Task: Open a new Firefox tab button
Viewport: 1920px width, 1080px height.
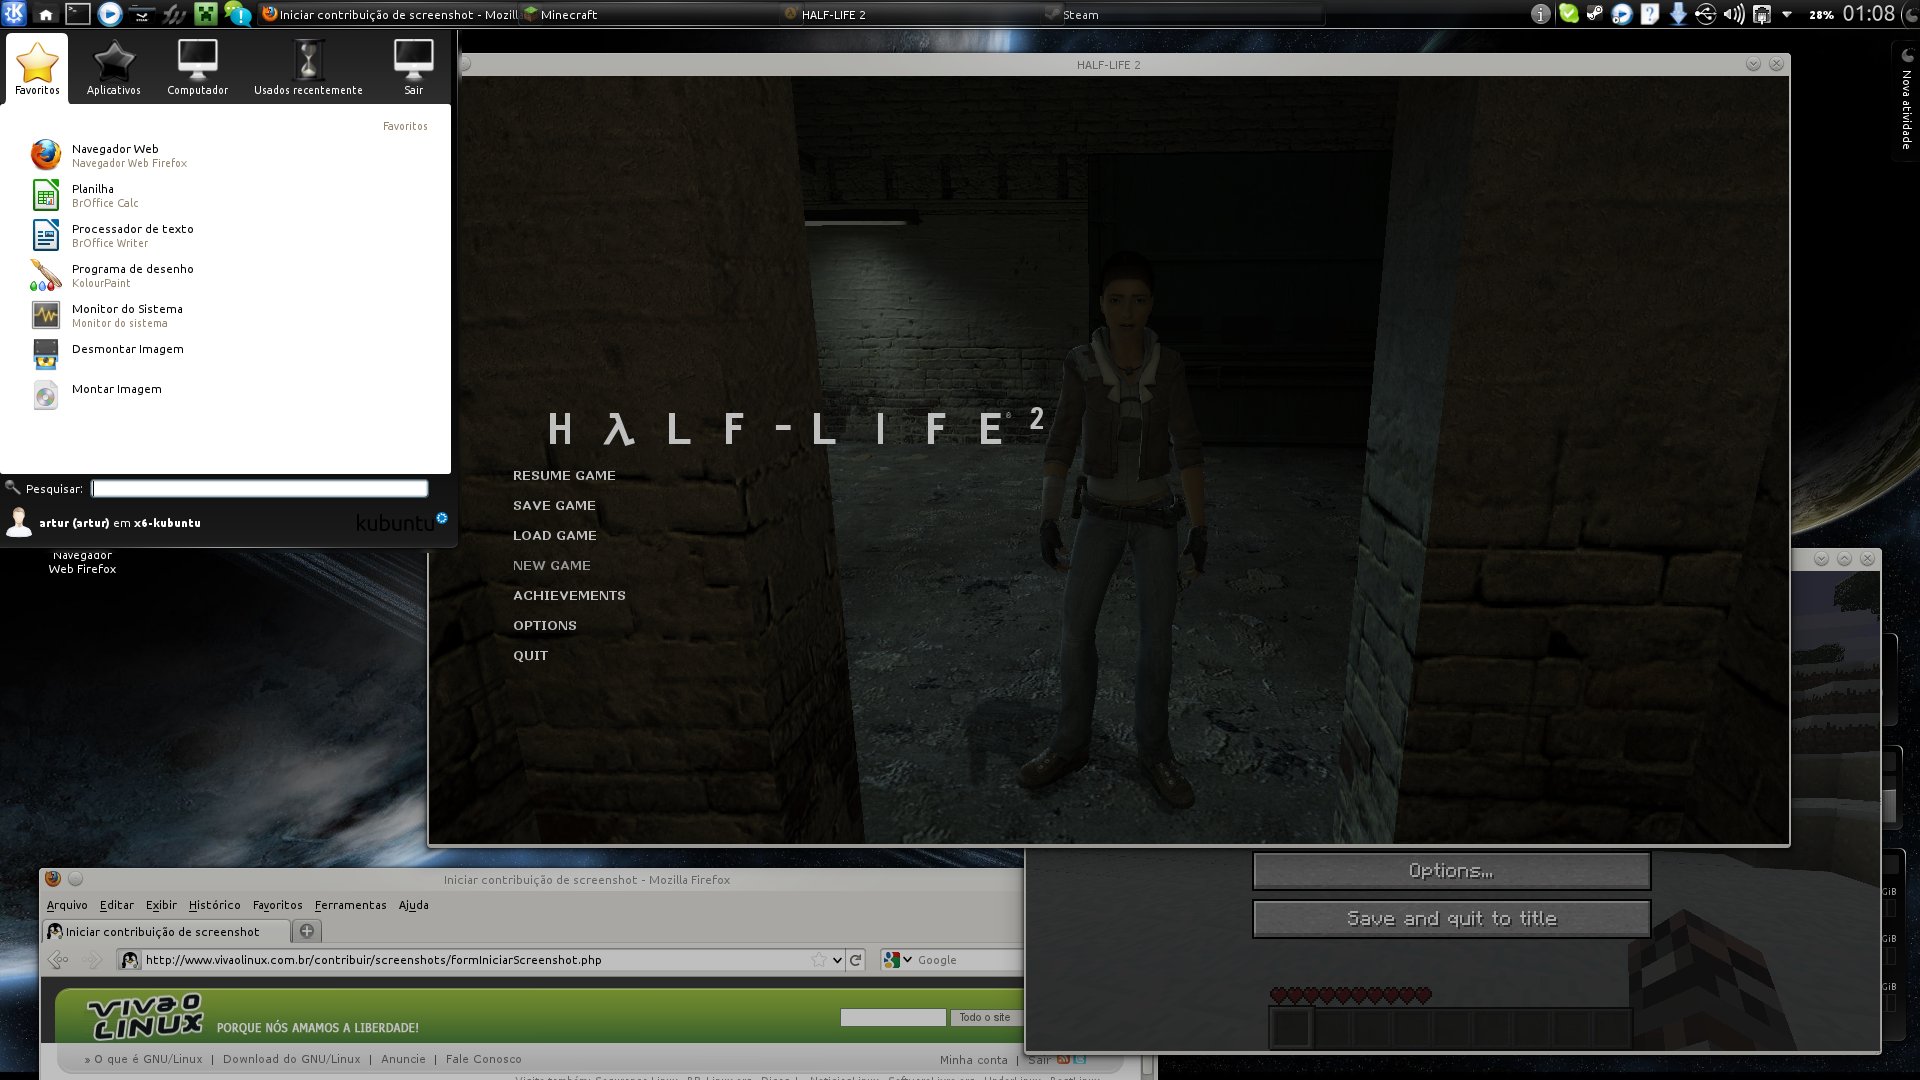Action: [x=307, y=931]
